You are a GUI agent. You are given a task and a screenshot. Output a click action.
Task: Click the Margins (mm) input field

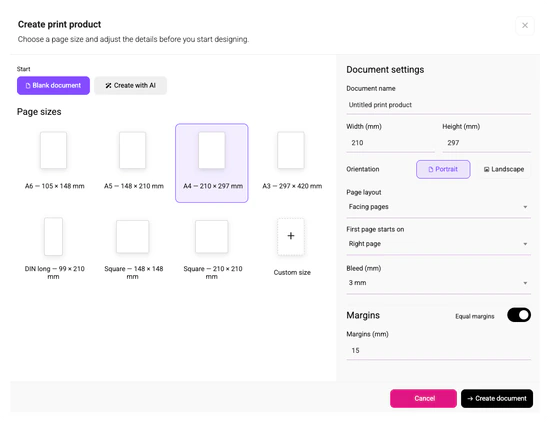[x=438, y=350]
